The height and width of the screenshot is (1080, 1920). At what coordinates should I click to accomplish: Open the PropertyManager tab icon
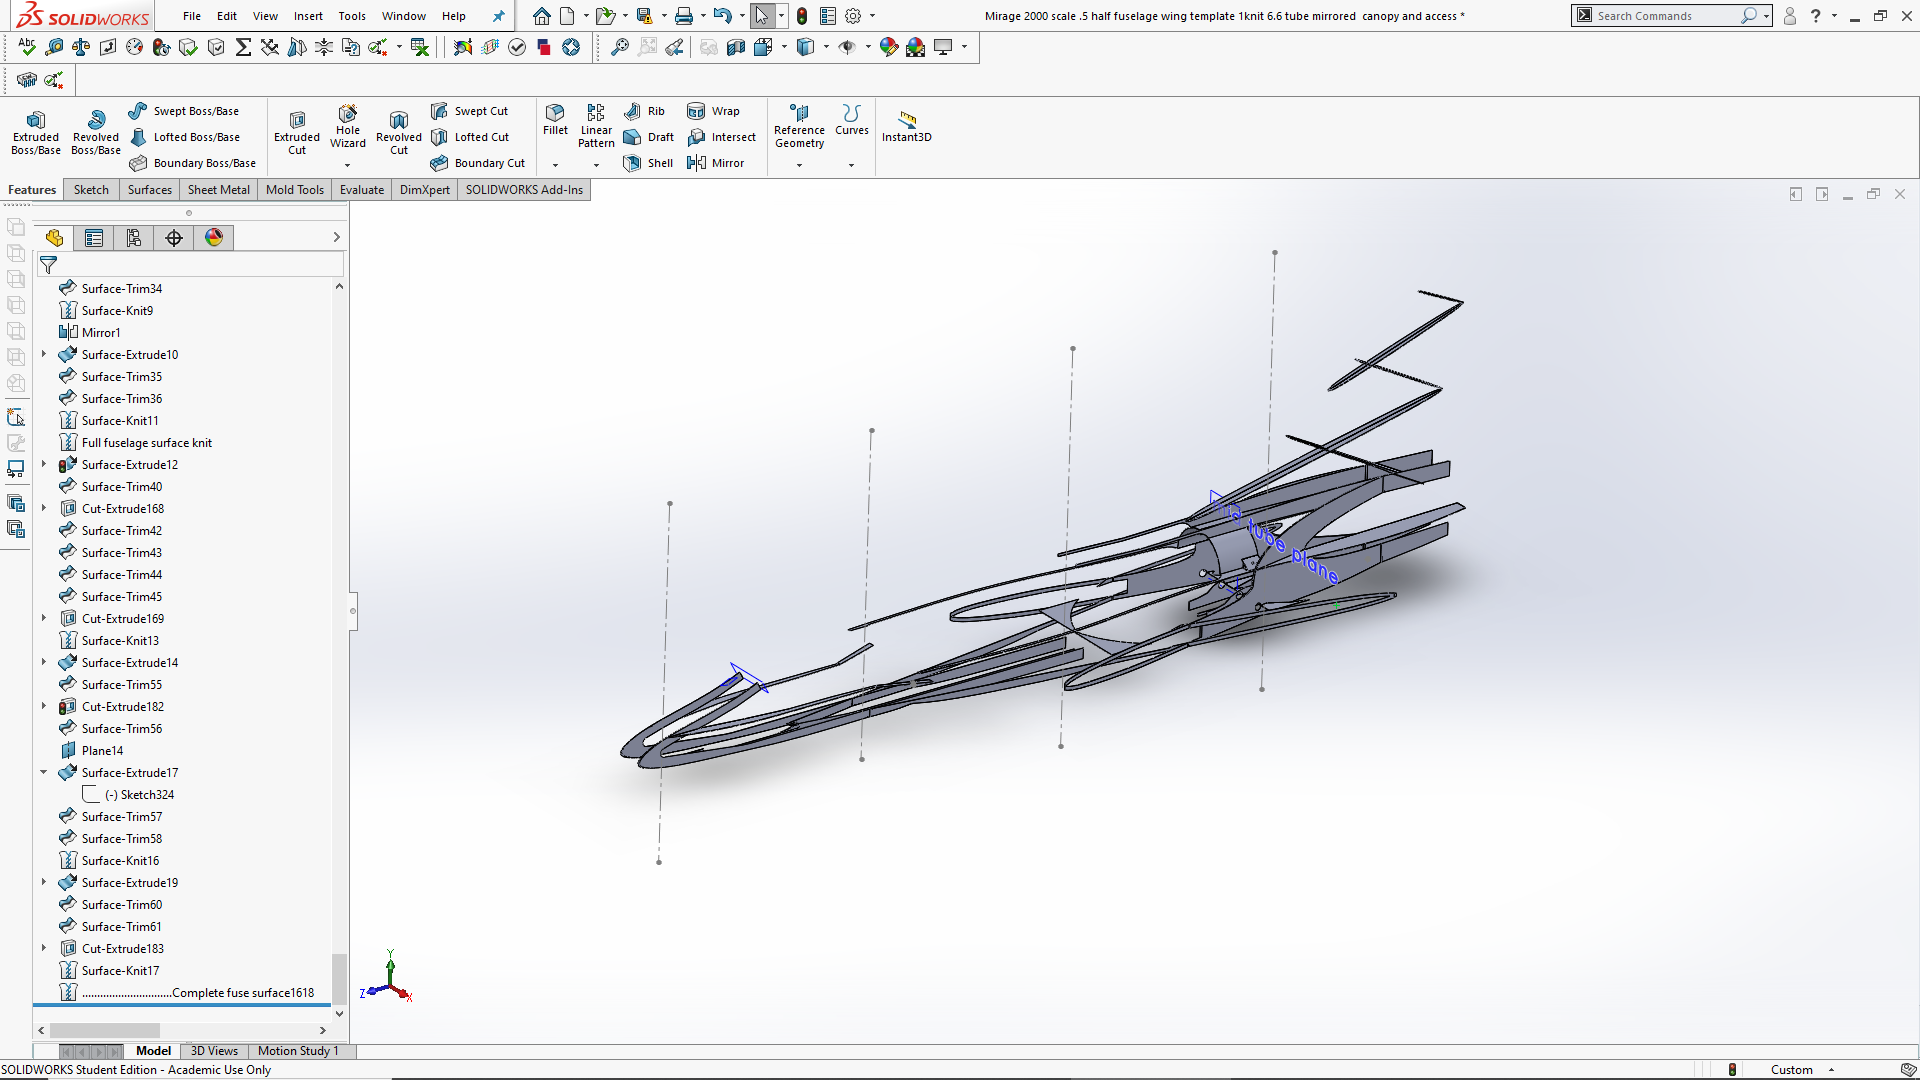pos(94,237)
